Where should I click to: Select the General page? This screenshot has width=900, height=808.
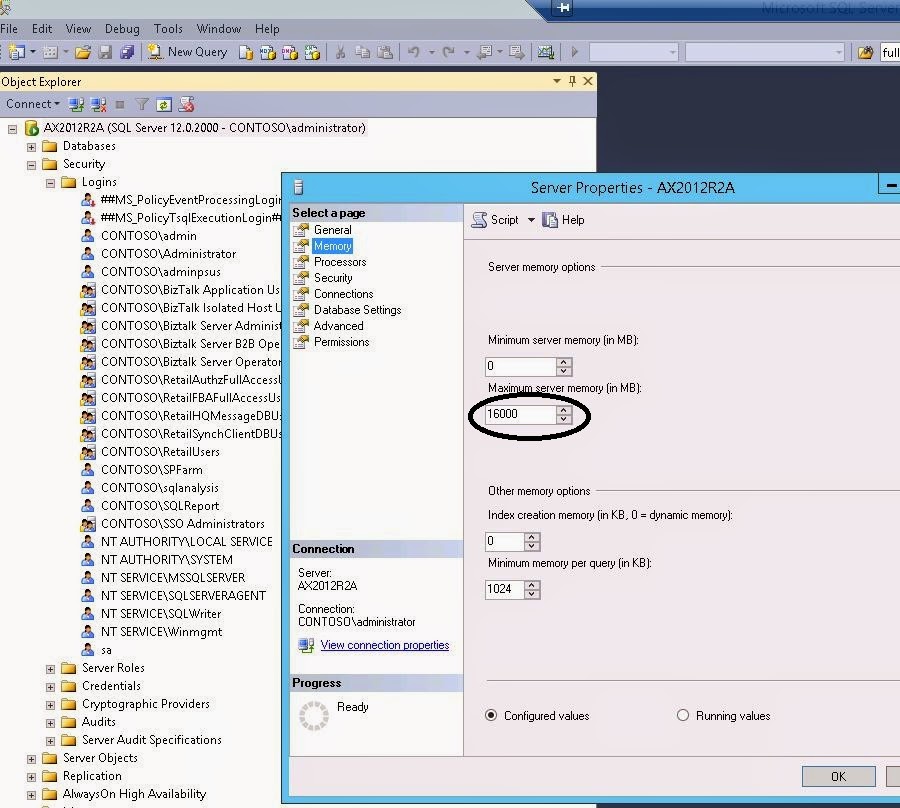(x=332, y=230)
